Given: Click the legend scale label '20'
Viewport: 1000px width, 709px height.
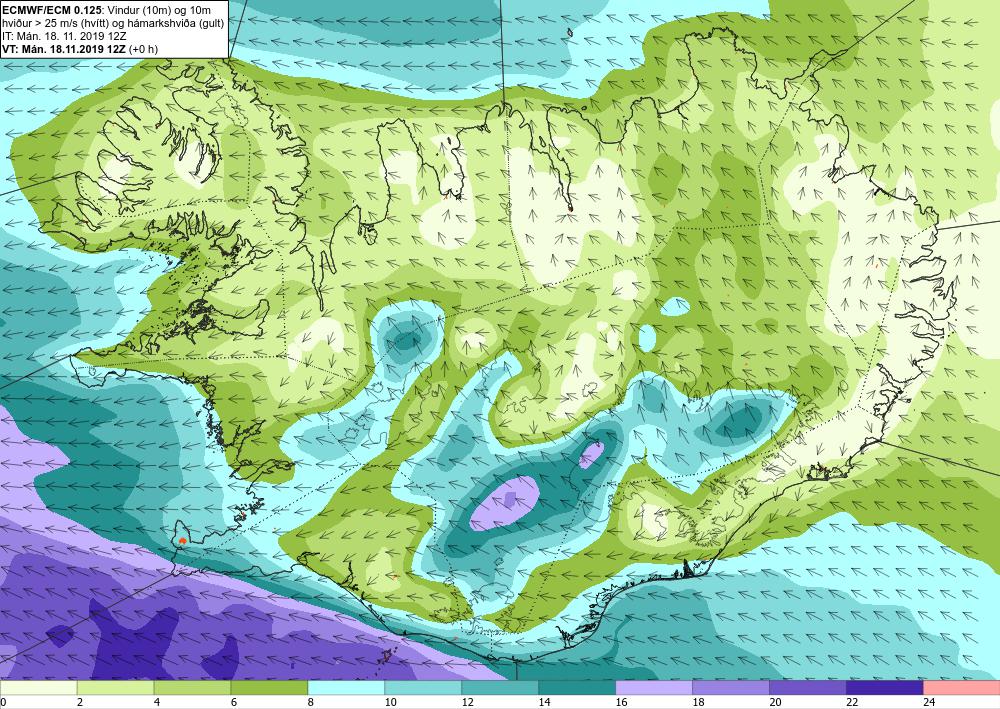Looking at the screenshot, I should tap(775, 702).
